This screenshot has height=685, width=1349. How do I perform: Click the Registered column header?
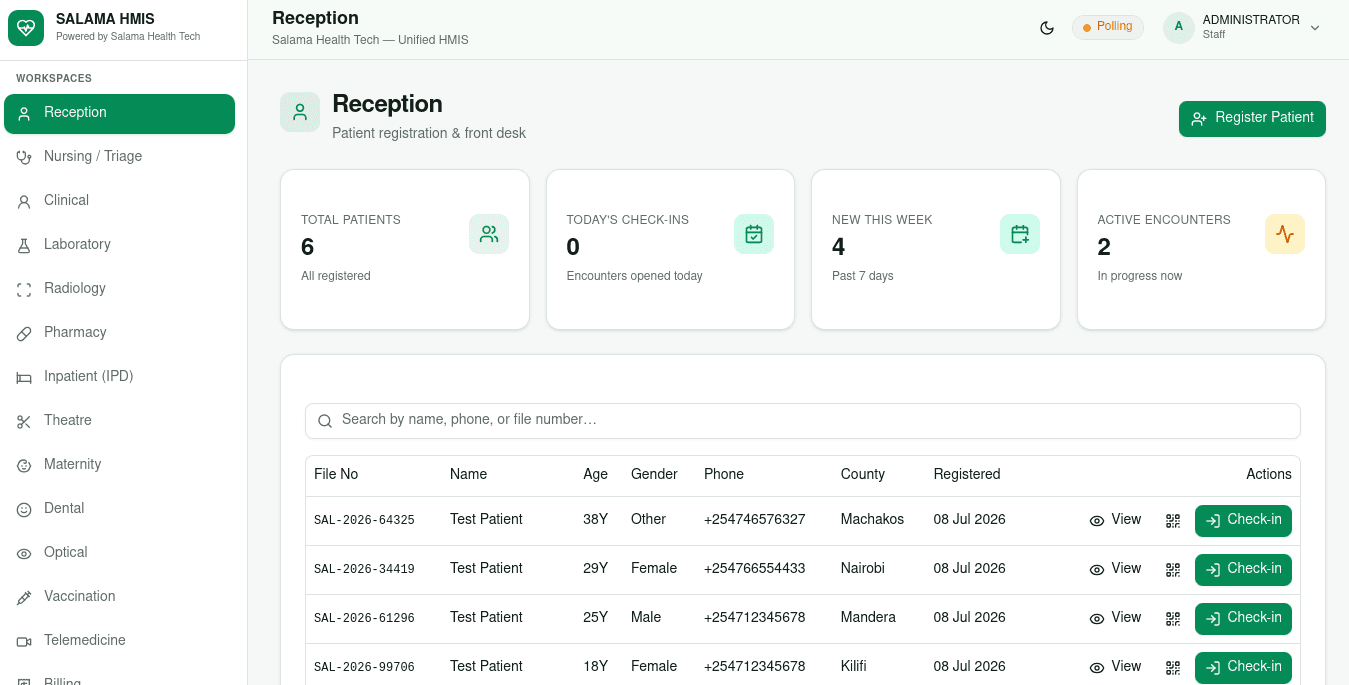[967, 474]
